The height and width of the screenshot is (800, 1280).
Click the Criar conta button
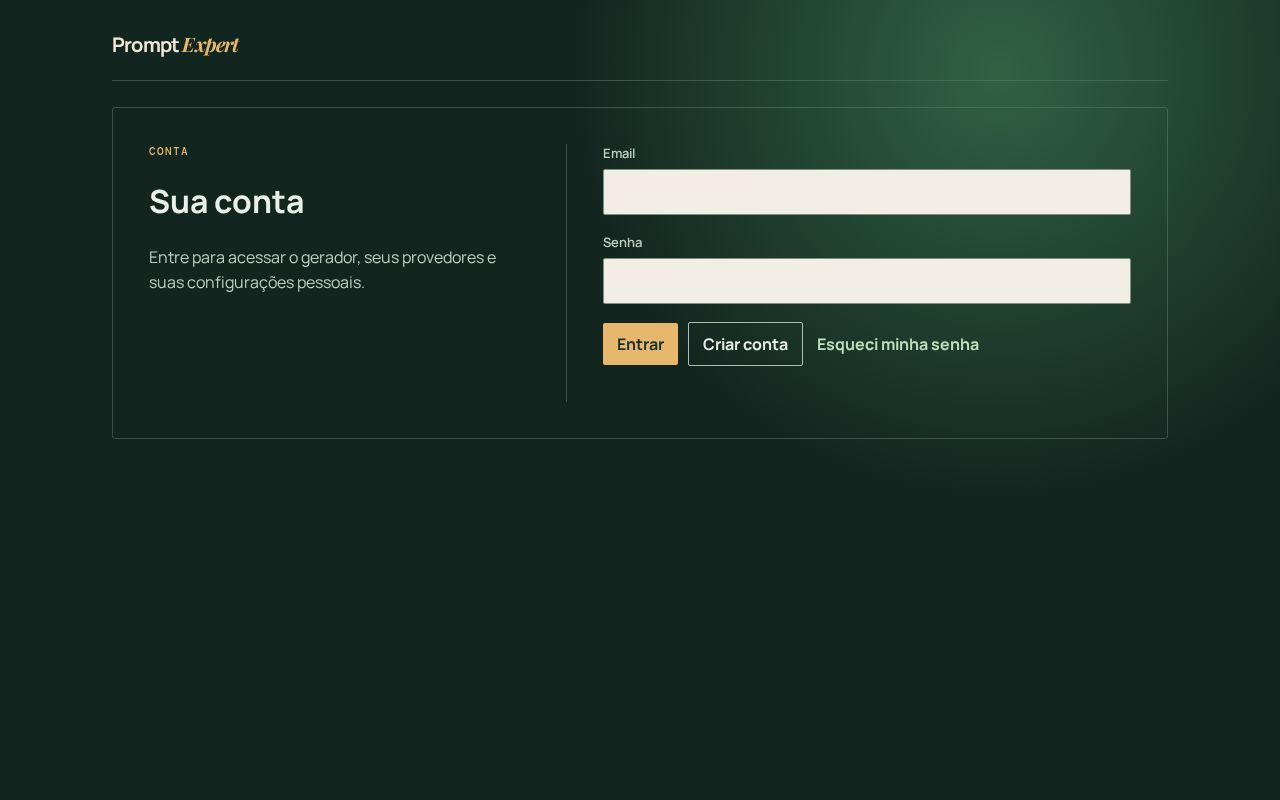[x=745, y=344]
